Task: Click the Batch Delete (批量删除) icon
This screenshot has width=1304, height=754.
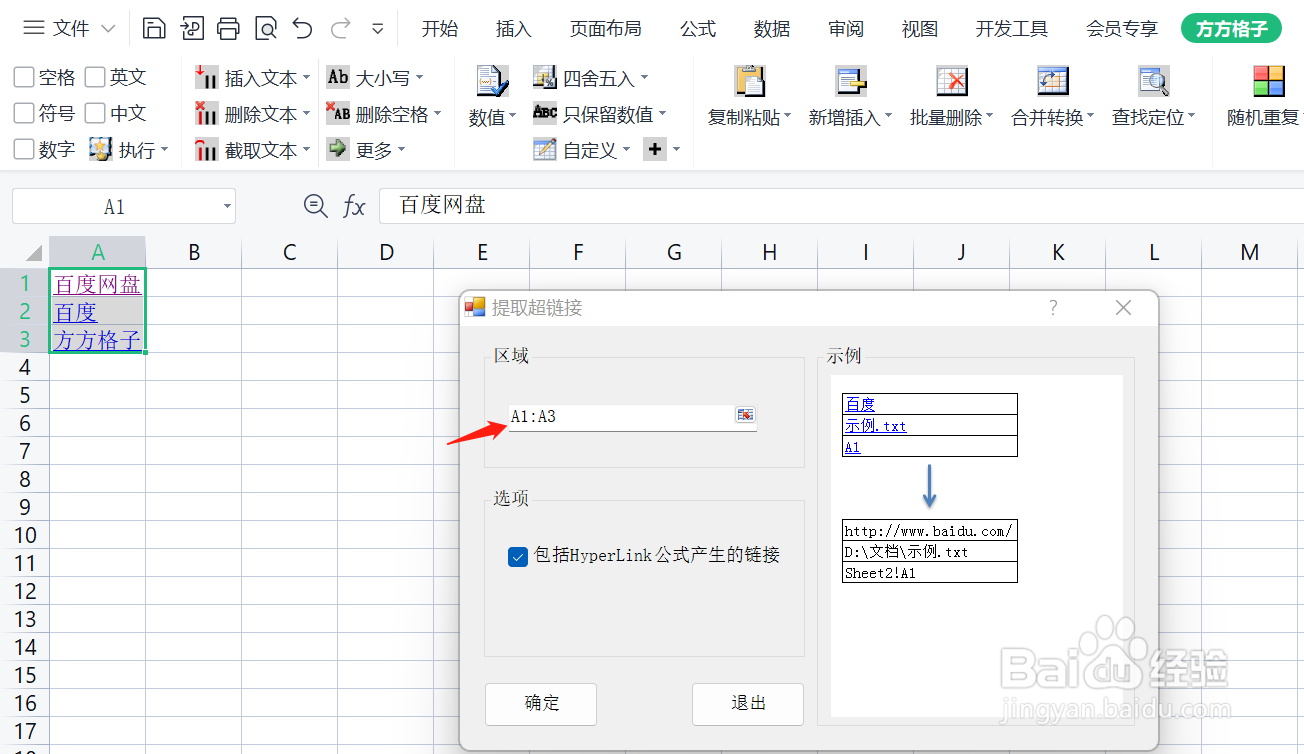Action: [x=951, y=82]
